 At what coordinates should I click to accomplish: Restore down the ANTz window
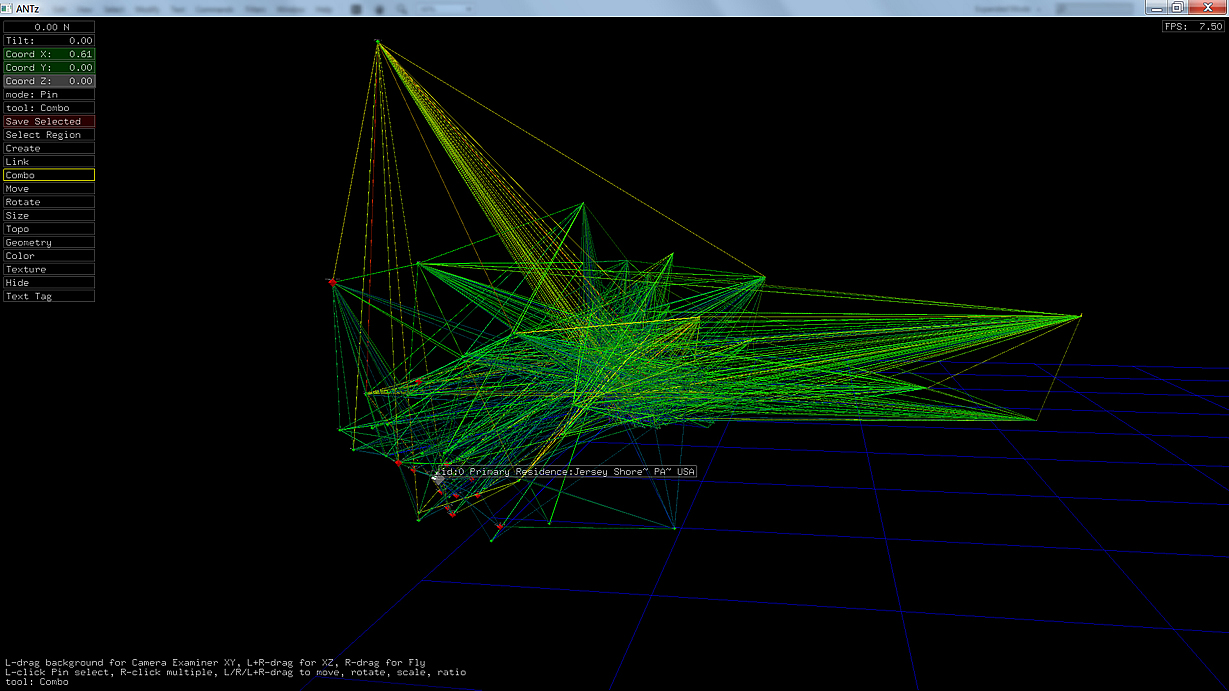[1177, 8]
